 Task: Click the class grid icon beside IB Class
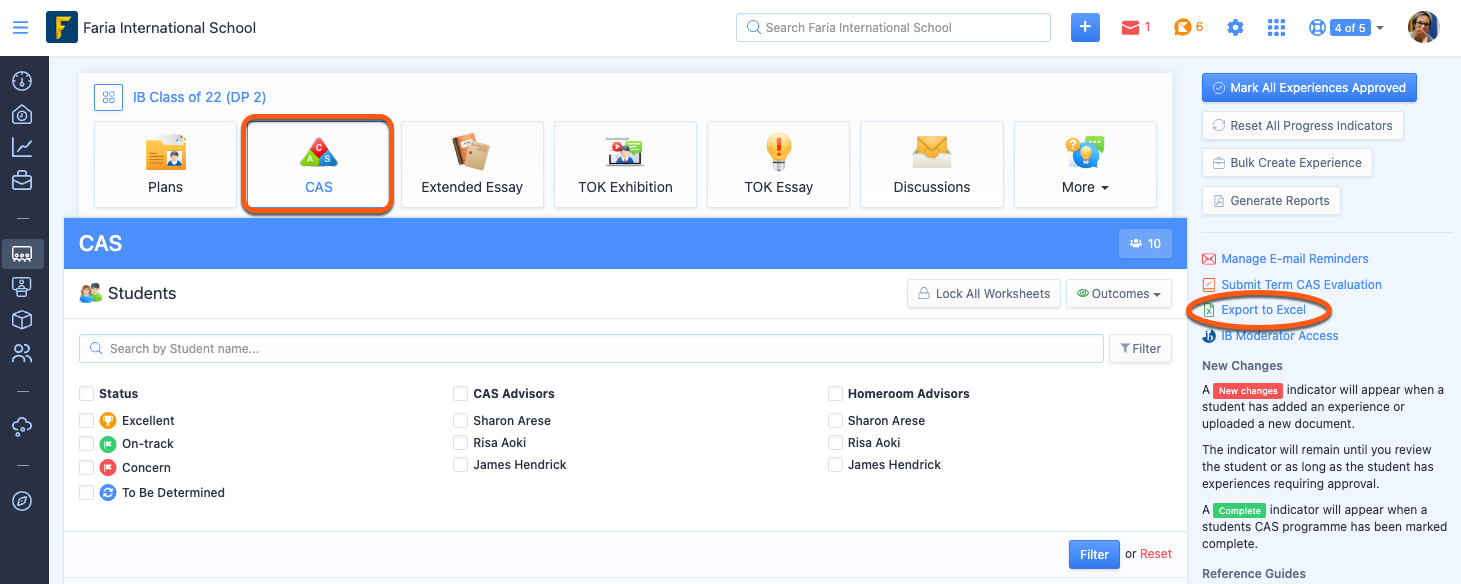[x=108, y=97]
